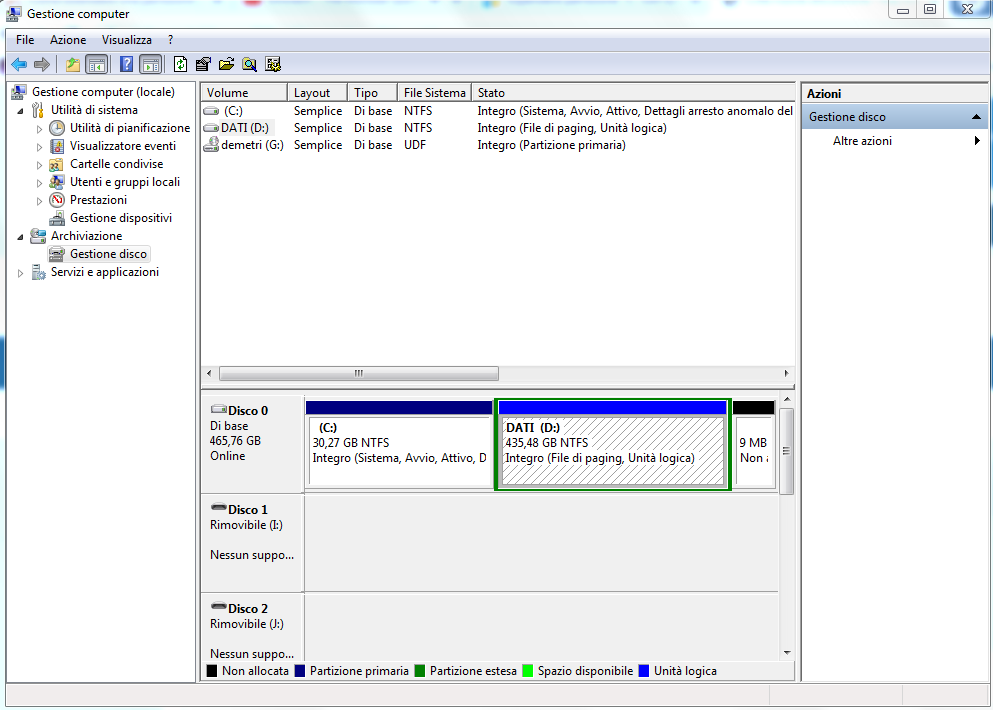Toggle the show/hide Action pane icon
Screen dimensions: 993x710
[150, 65]
